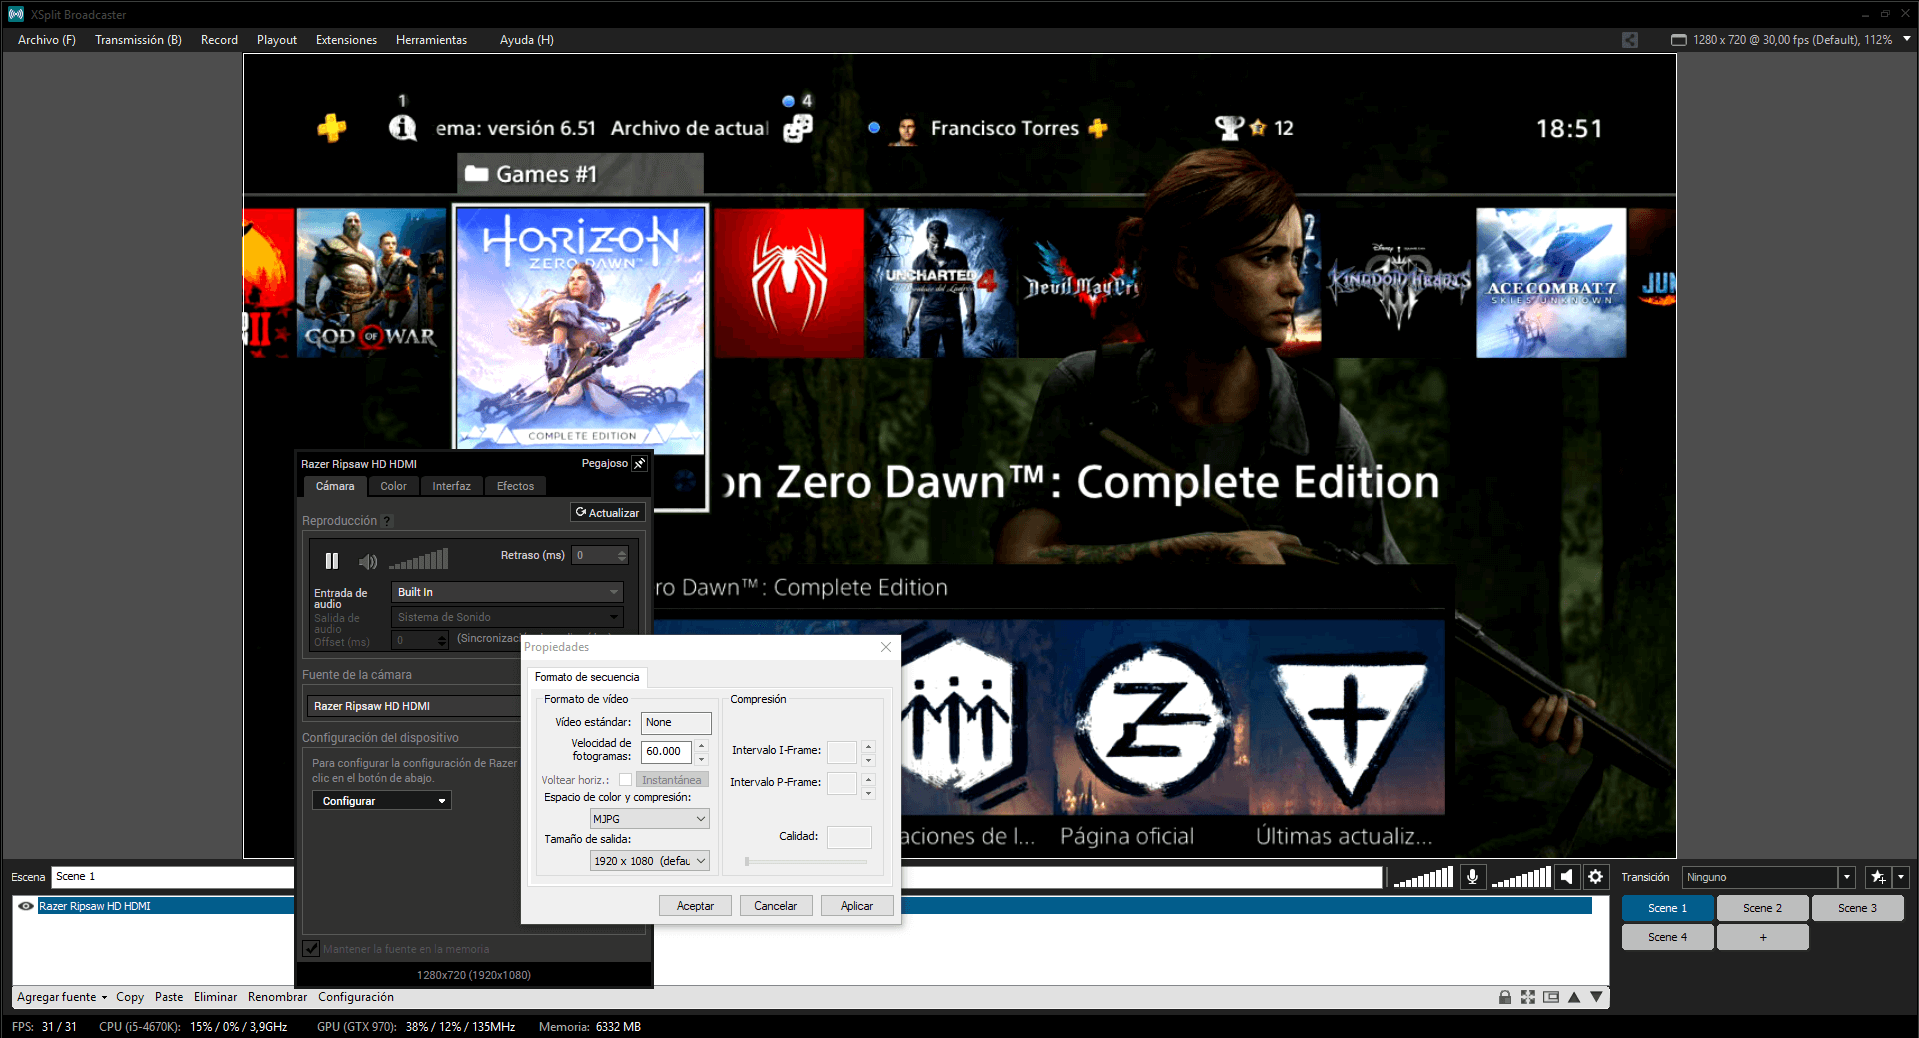Switch to Scene 3
1919x1038 pixels.
click(1857, 908)
